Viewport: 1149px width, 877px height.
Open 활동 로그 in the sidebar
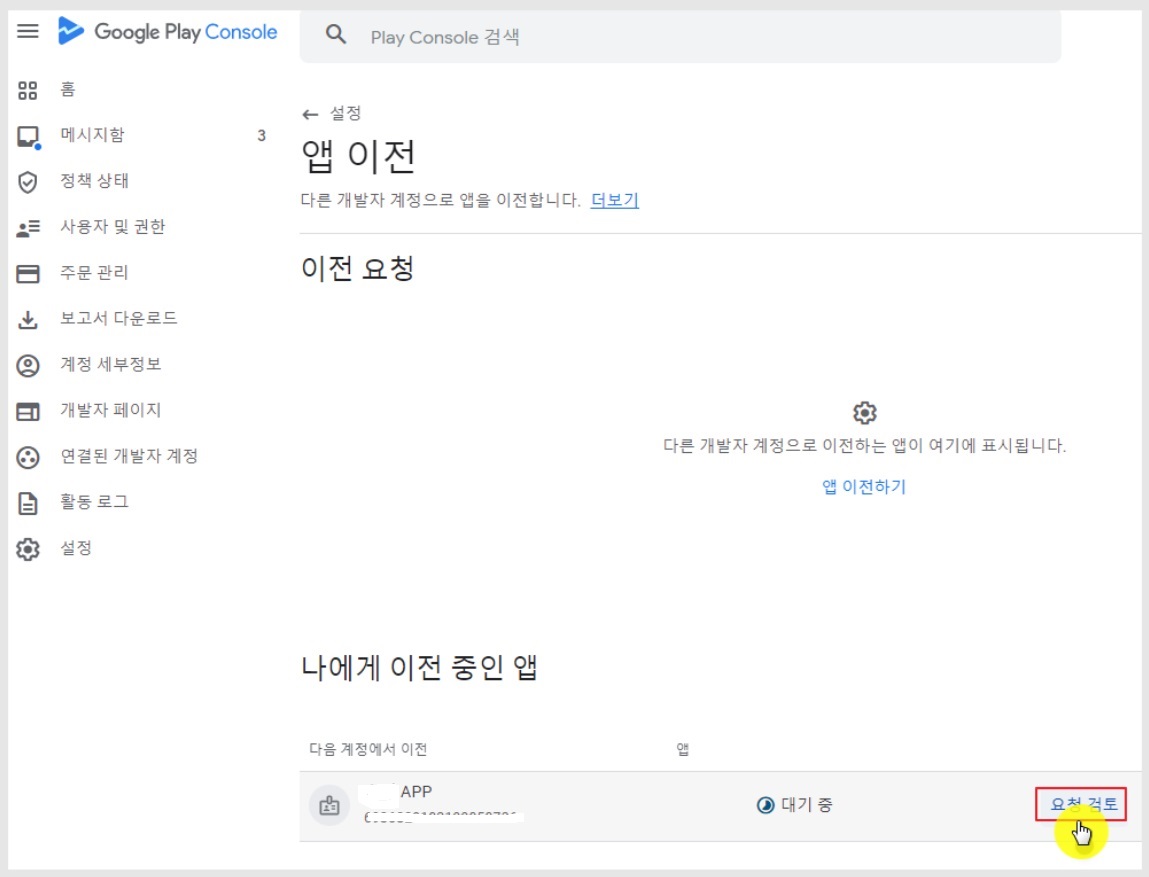coord(95,502)
